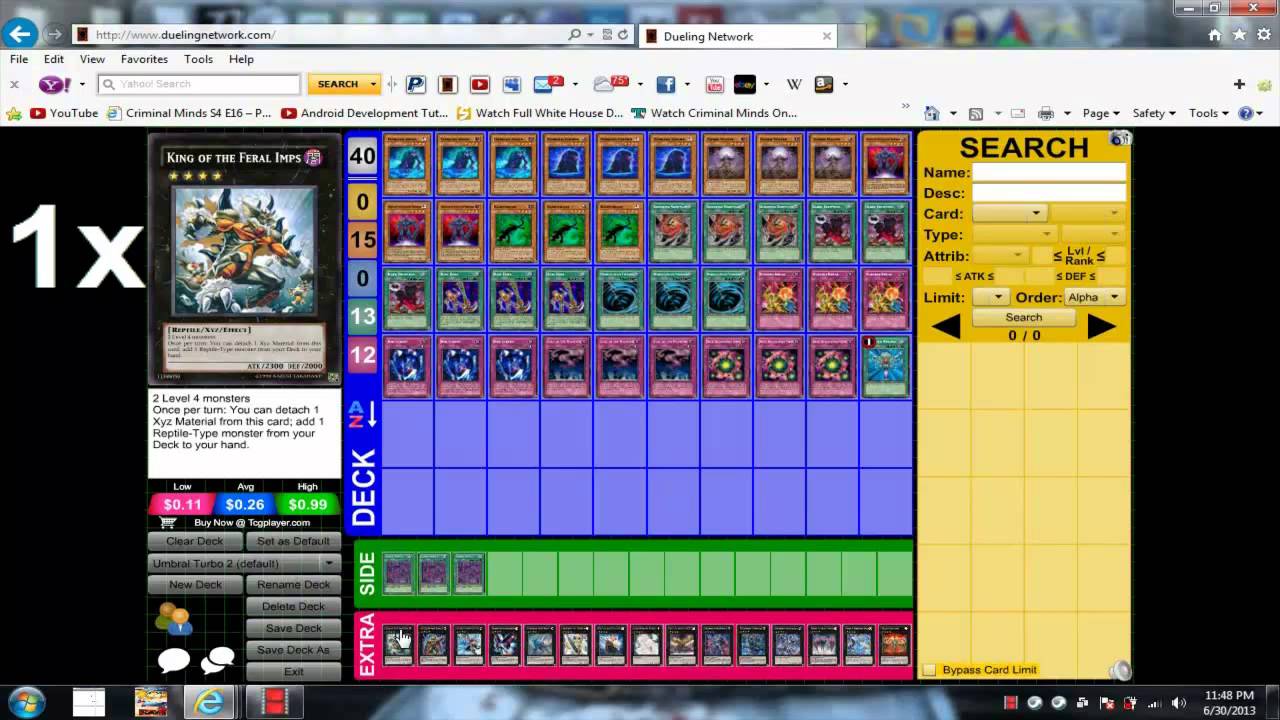The height and width of the screenshot is (720, 1280).
Task: Click the first card in Side deck
Action: point(398,574)
